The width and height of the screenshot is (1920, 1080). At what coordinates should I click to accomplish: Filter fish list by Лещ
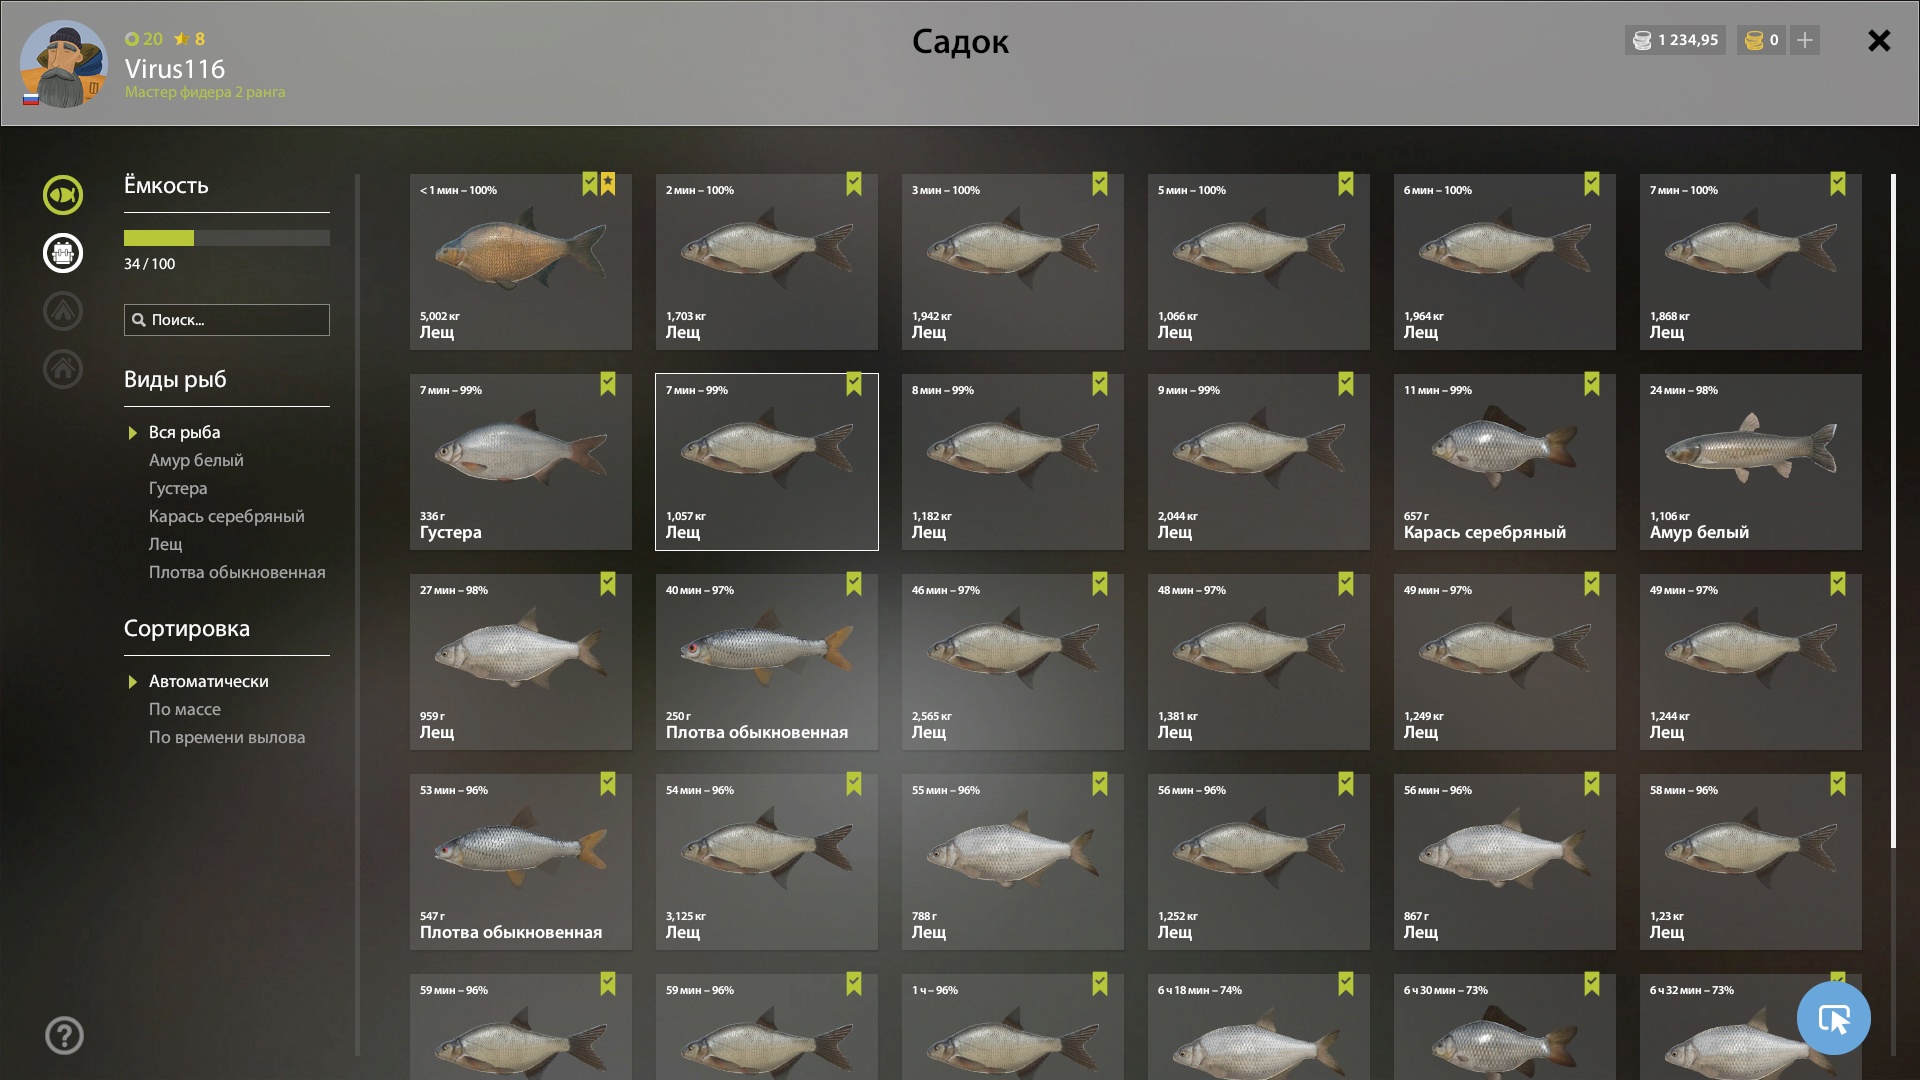click(x=165, y=544)
